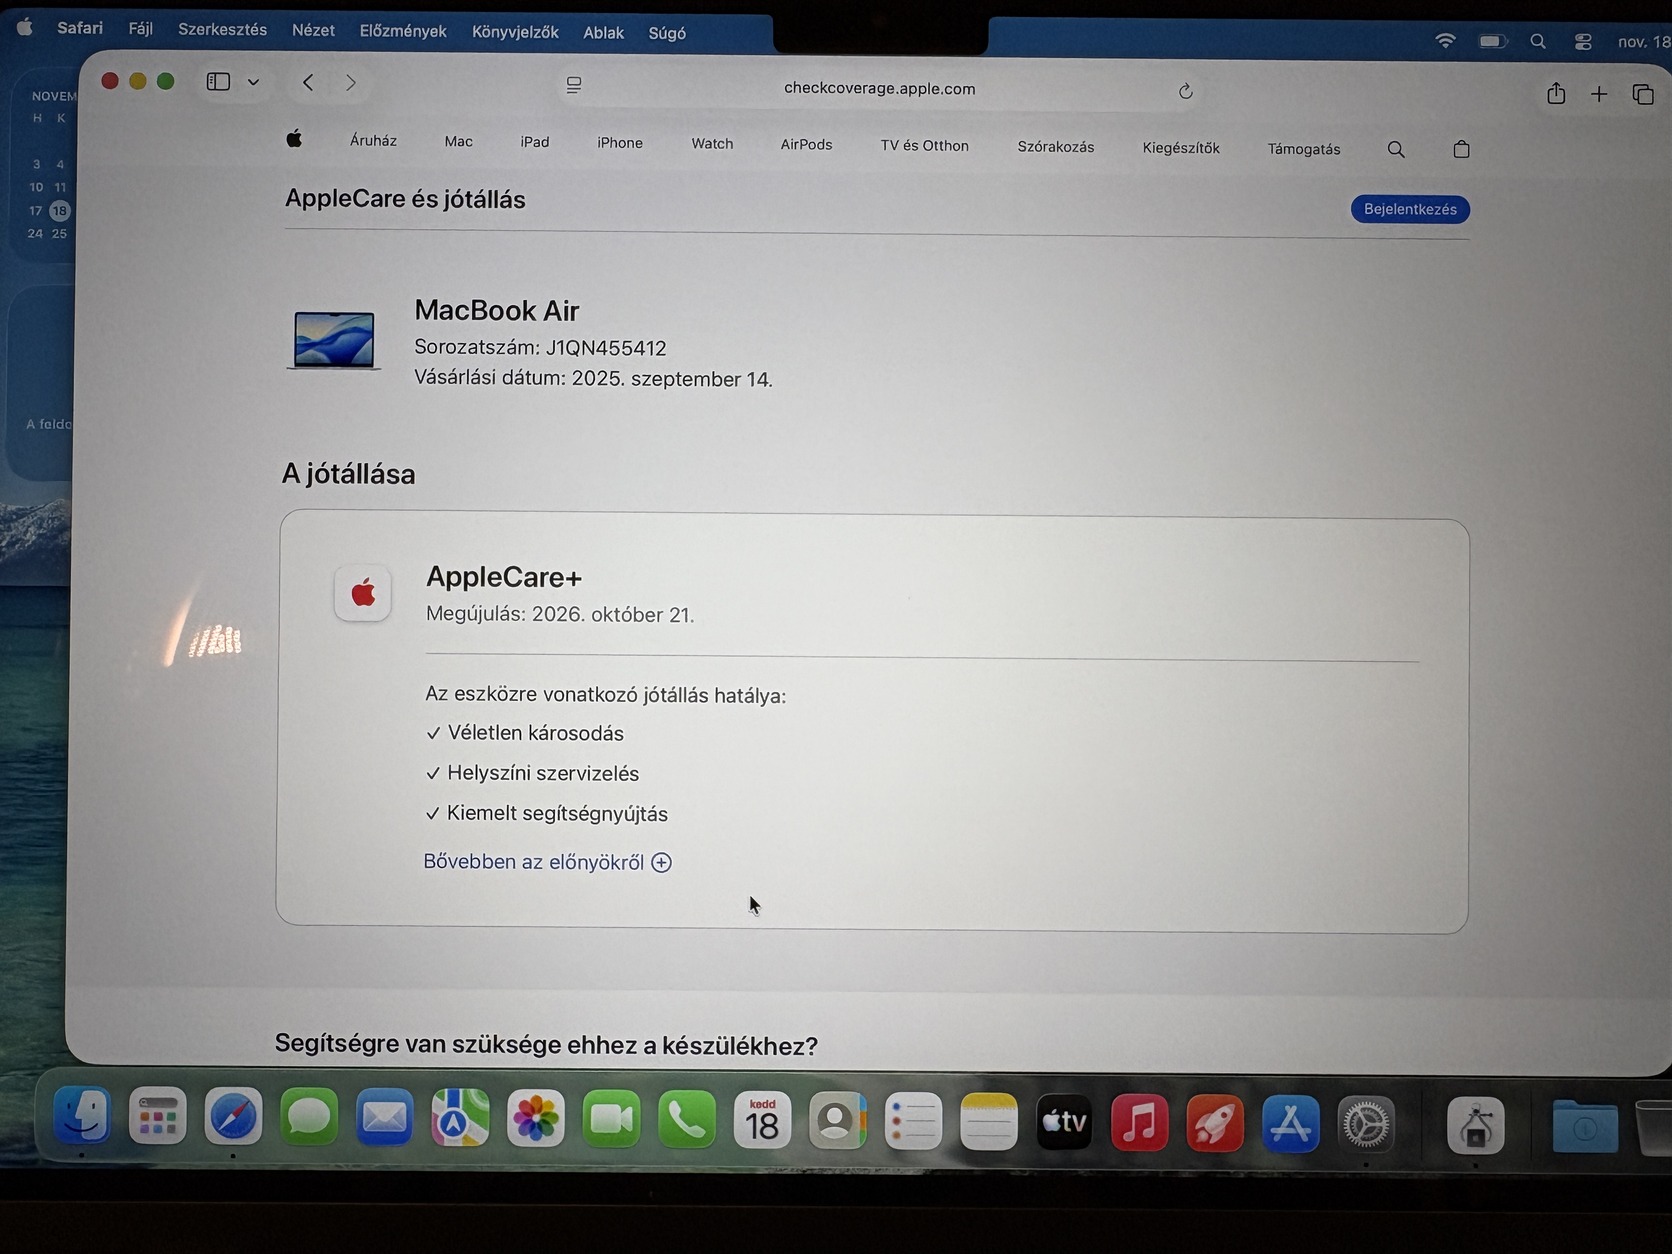Open Launchpad from the Dock
The width and height of the screenshot is (1672, 1254).
coord(157,1116)
